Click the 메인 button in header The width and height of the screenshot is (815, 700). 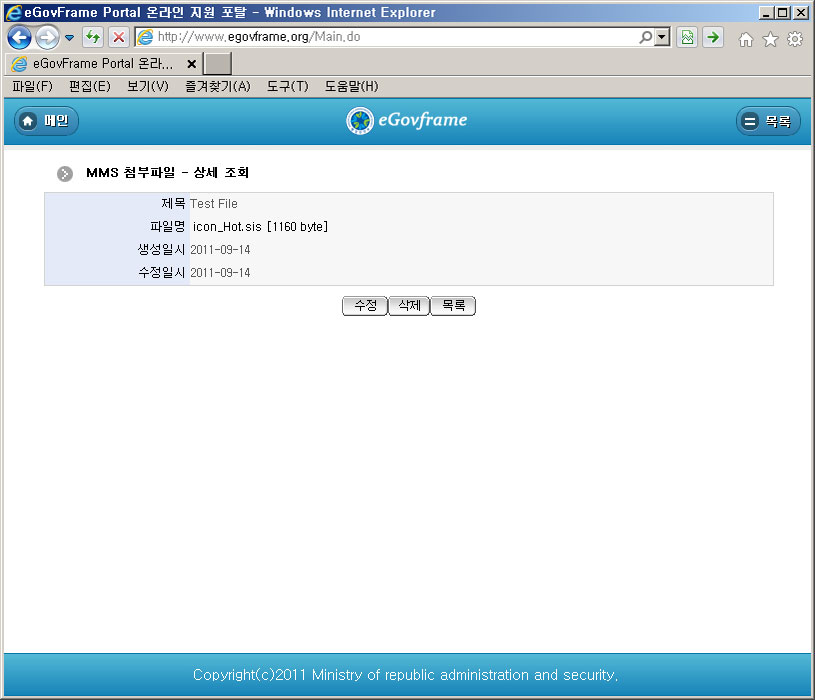point(46,121)
